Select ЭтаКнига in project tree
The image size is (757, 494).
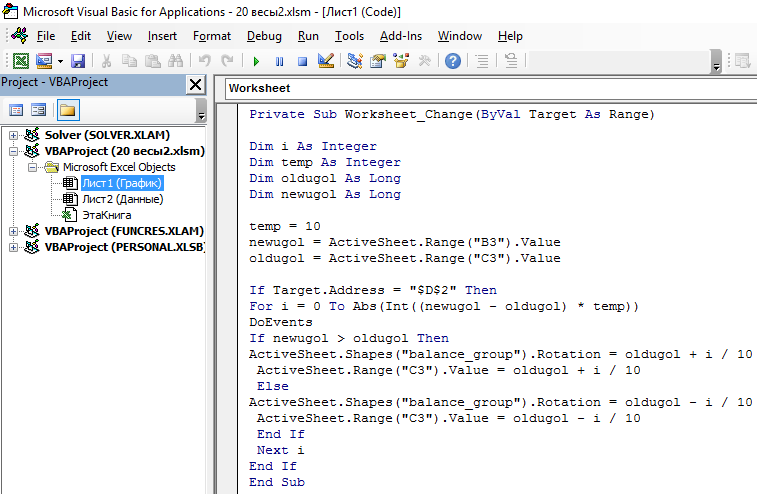click(x=107, y=215)
